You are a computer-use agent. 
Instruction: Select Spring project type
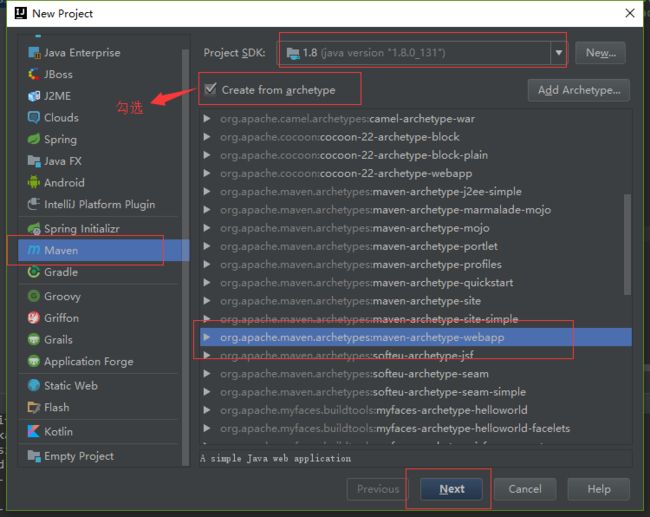(x=99, y=139)
